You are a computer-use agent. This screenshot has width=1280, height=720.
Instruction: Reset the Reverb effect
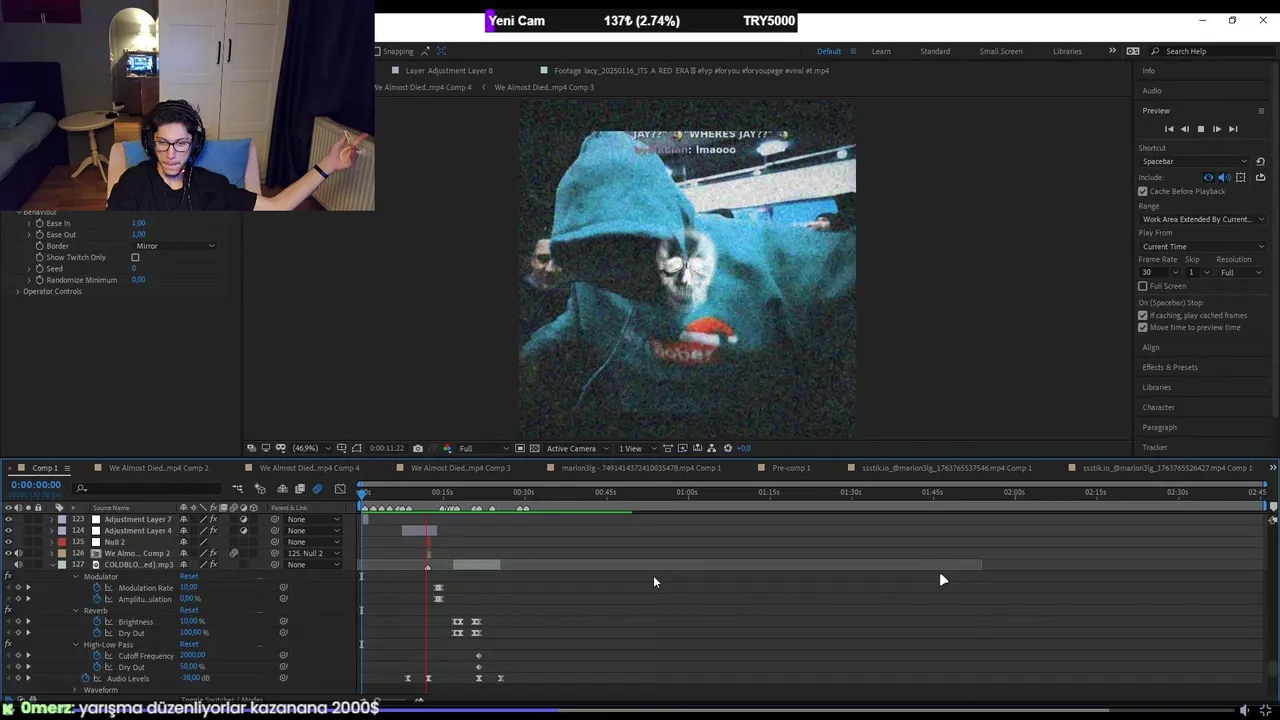tap(189, 610)
